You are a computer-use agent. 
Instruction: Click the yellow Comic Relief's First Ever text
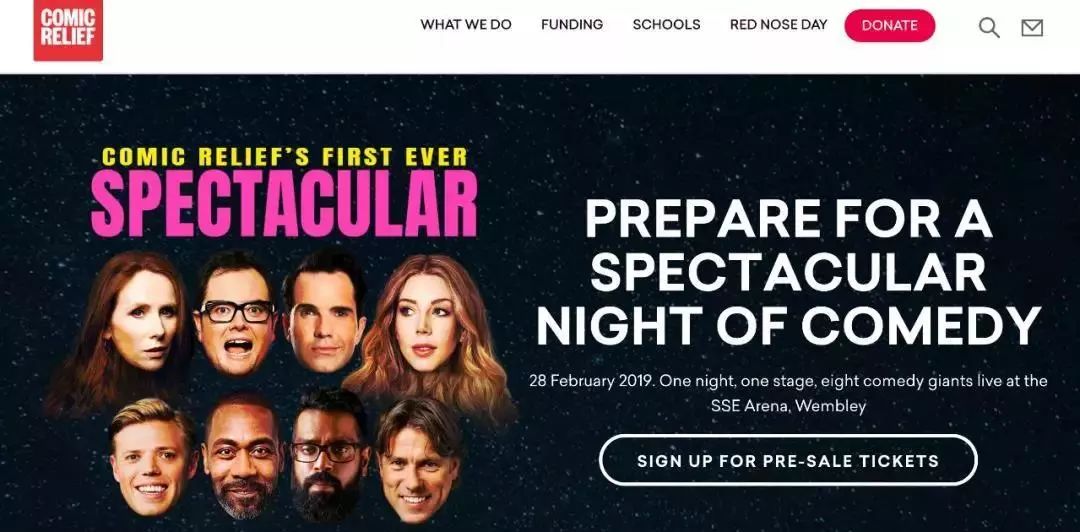click(x=284, y=156)
